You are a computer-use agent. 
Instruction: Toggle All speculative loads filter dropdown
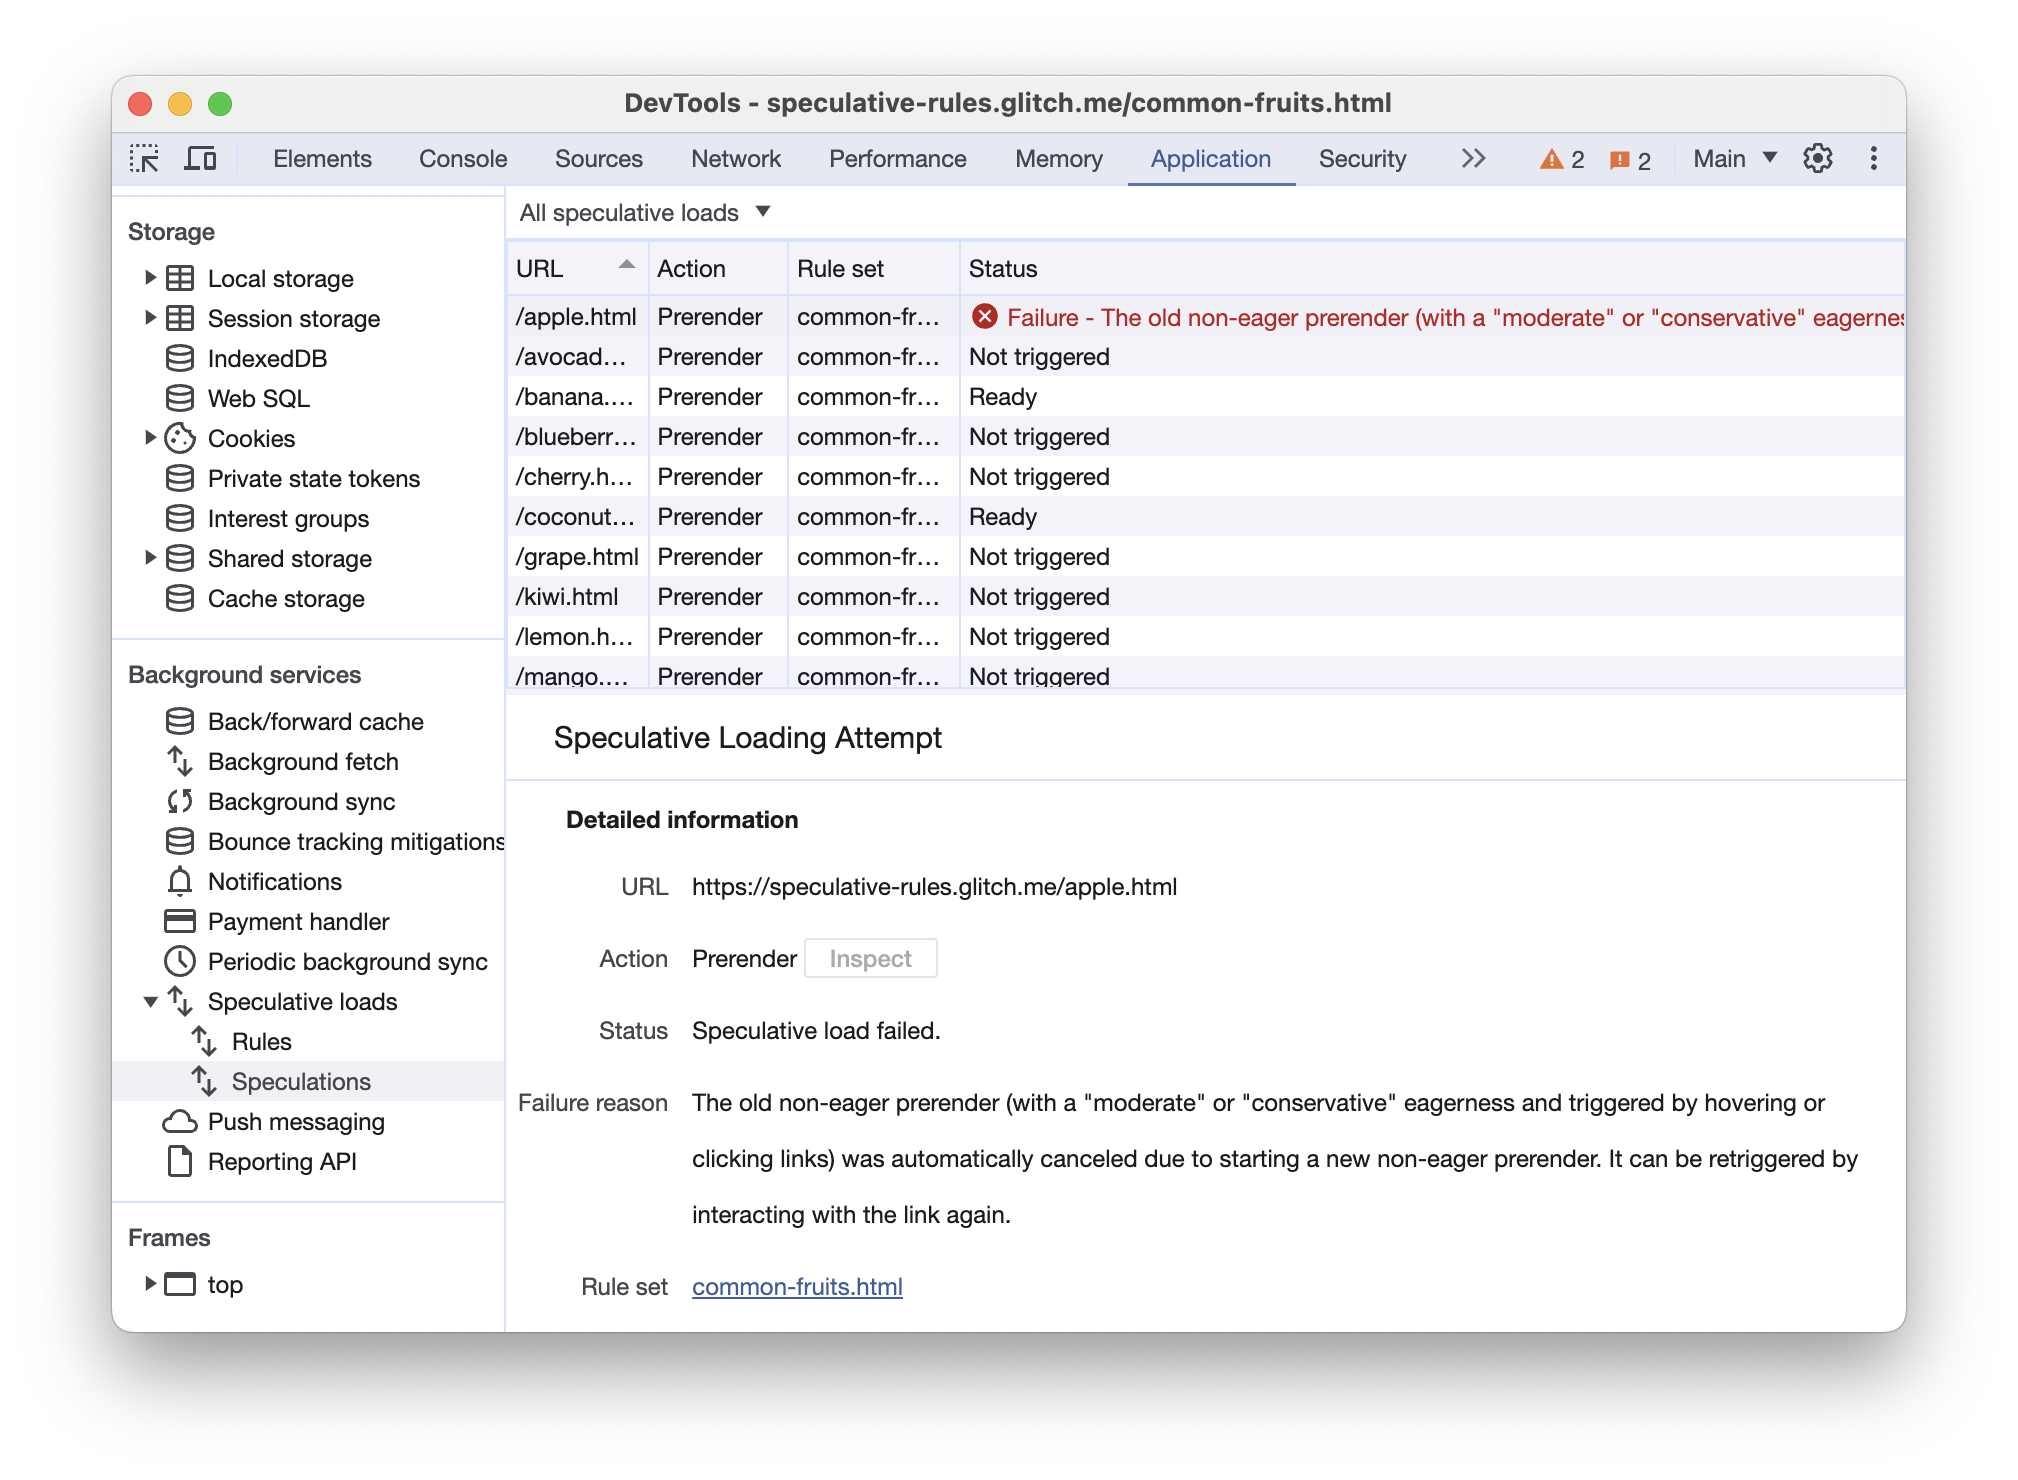(x=644, y=213)
